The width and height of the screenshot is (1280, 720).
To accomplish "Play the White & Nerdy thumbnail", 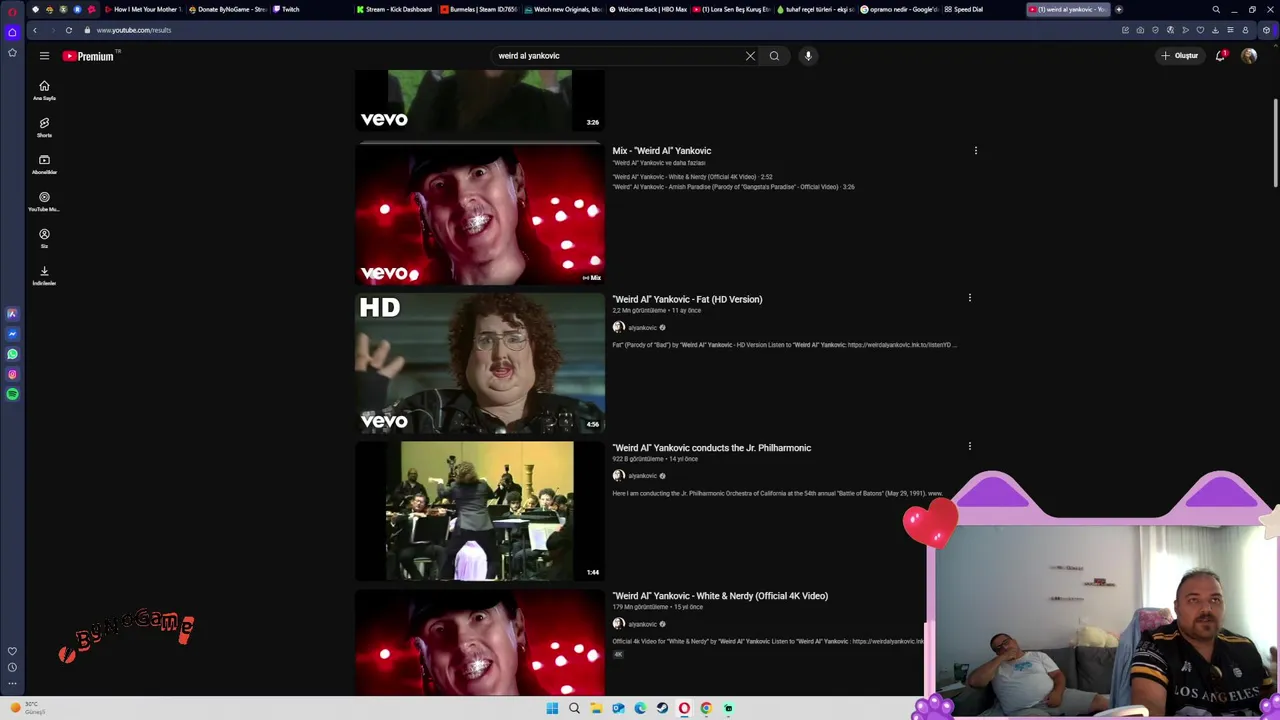I will point(480,642).
